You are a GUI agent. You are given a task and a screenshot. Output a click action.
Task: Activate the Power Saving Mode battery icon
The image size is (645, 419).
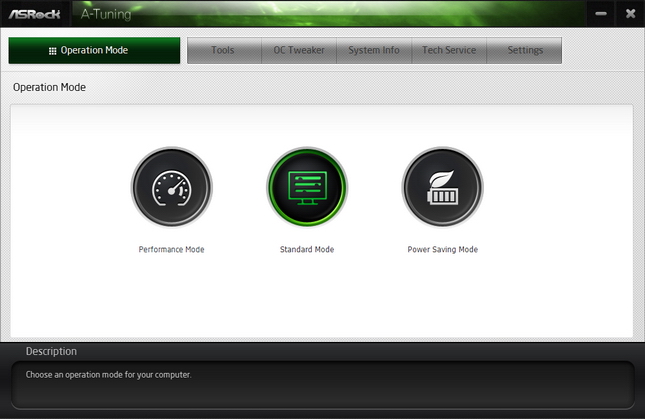point(442,187)
